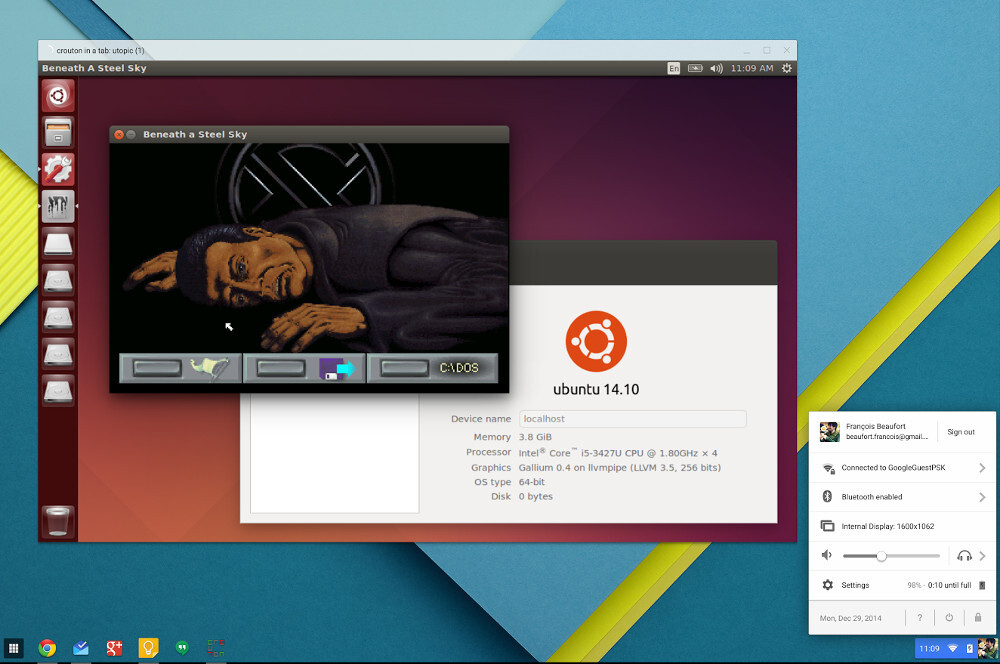Open Google Keep from the shelf
The image size is (1000, 664).
click(148, 648)
